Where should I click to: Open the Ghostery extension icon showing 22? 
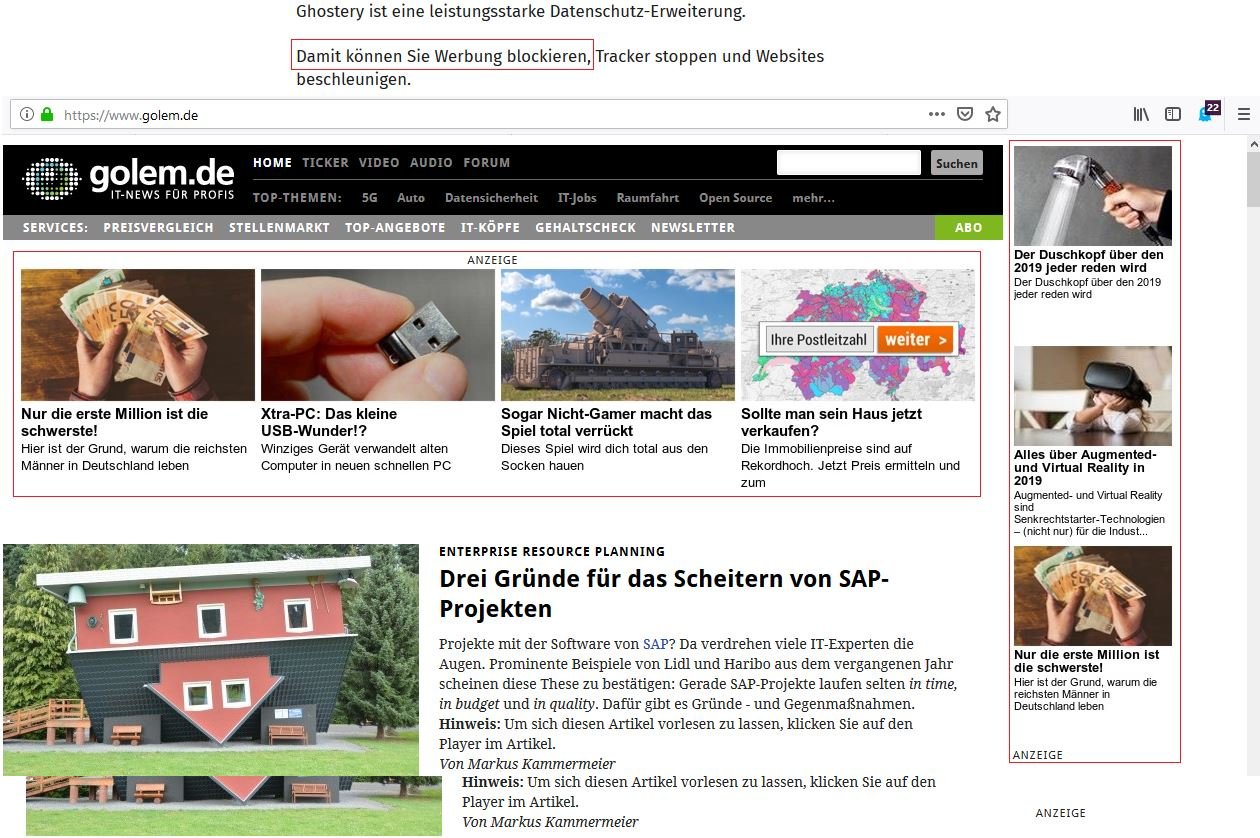click(1208, 112)
